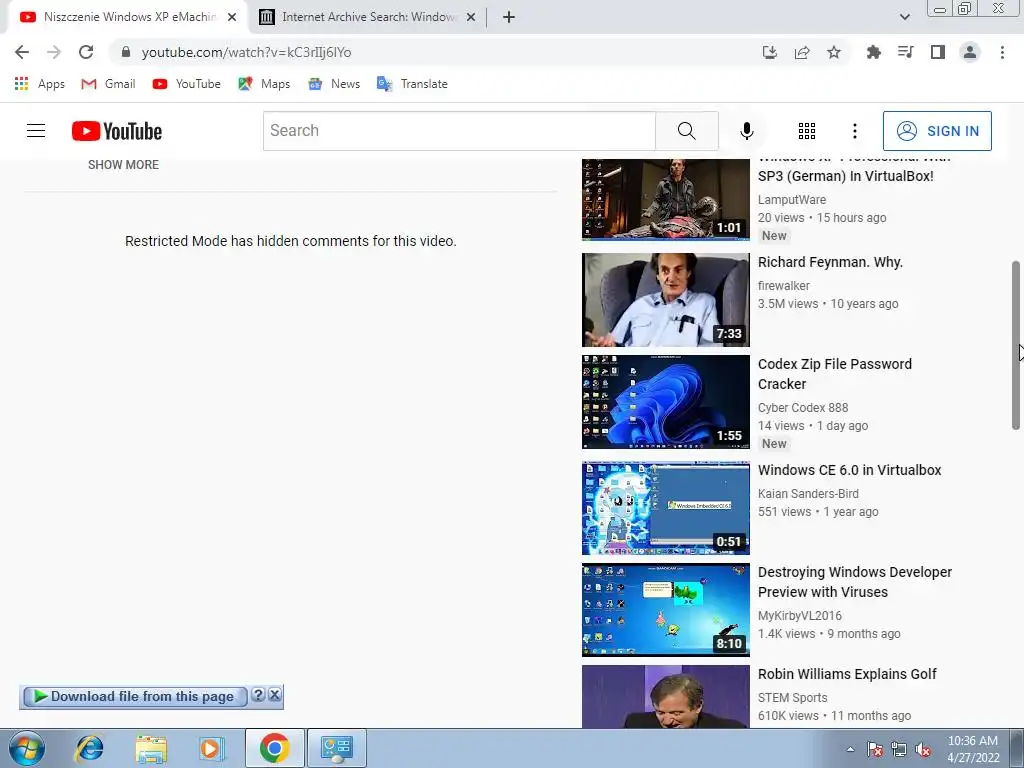Open Destroying Windows Developer Preview thumbnail
Image resolution: width=1024 pixels, height=768 pixels.
[x=665, y=609]
